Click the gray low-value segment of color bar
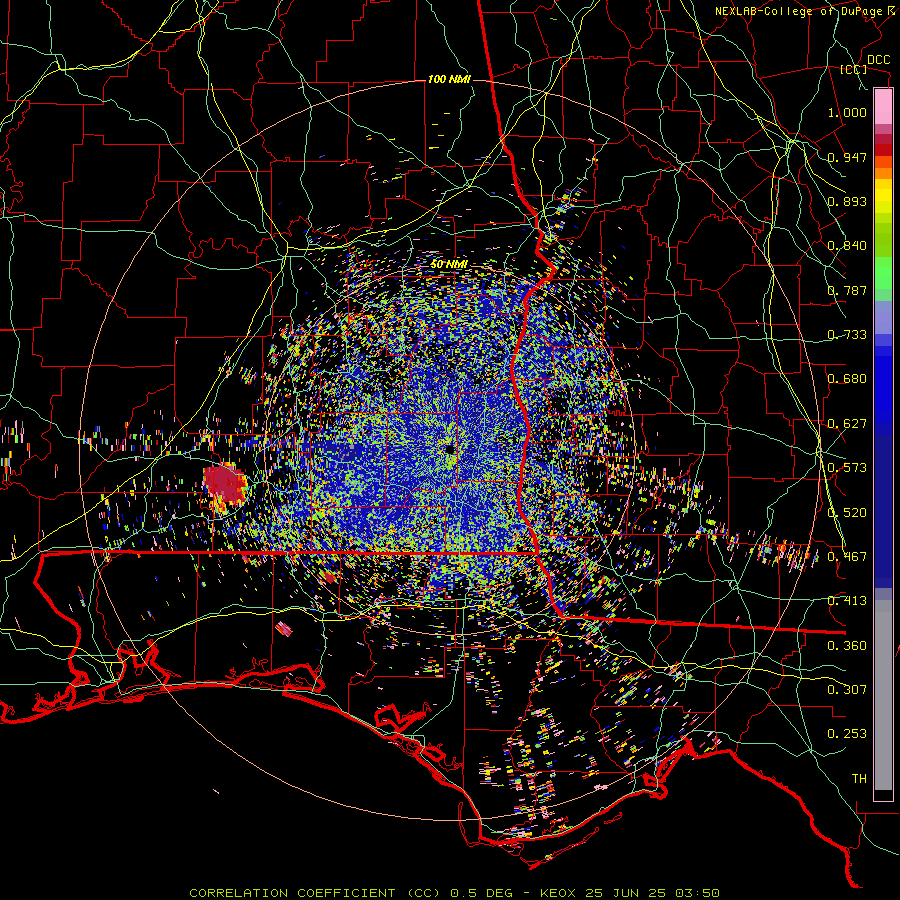This screenshot has width=900, height=900. [x=883, y=695]
